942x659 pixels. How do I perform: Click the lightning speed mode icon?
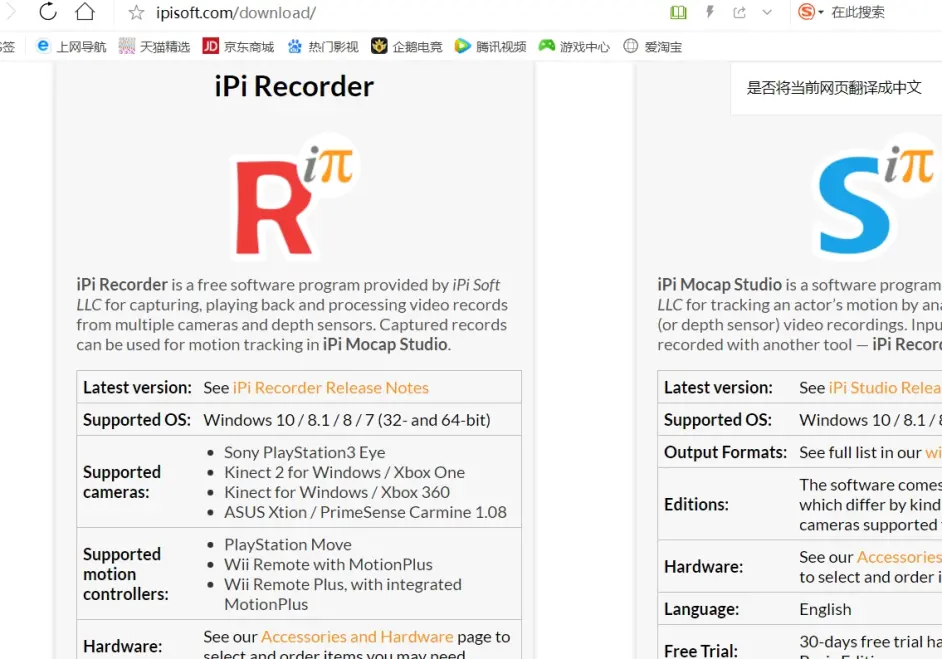point(710,12)
